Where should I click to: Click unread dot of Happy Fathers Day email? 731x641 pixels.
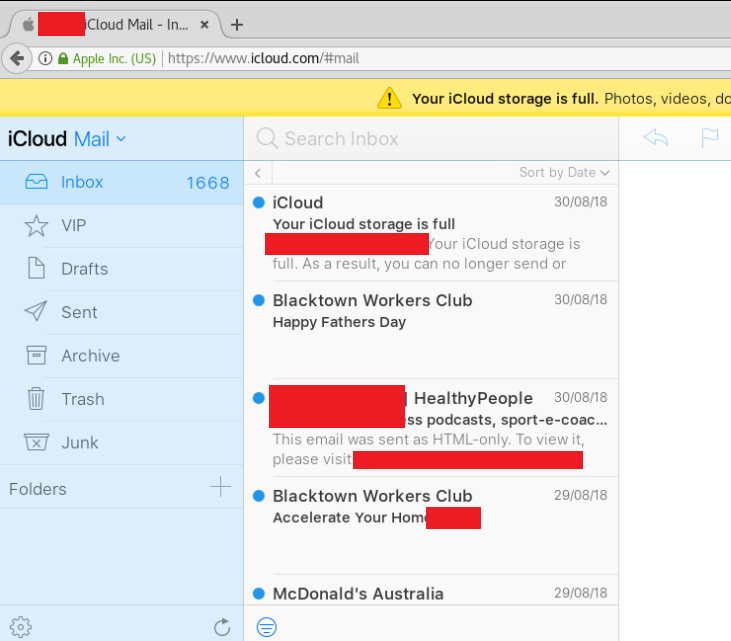click(x=259, y=300)
